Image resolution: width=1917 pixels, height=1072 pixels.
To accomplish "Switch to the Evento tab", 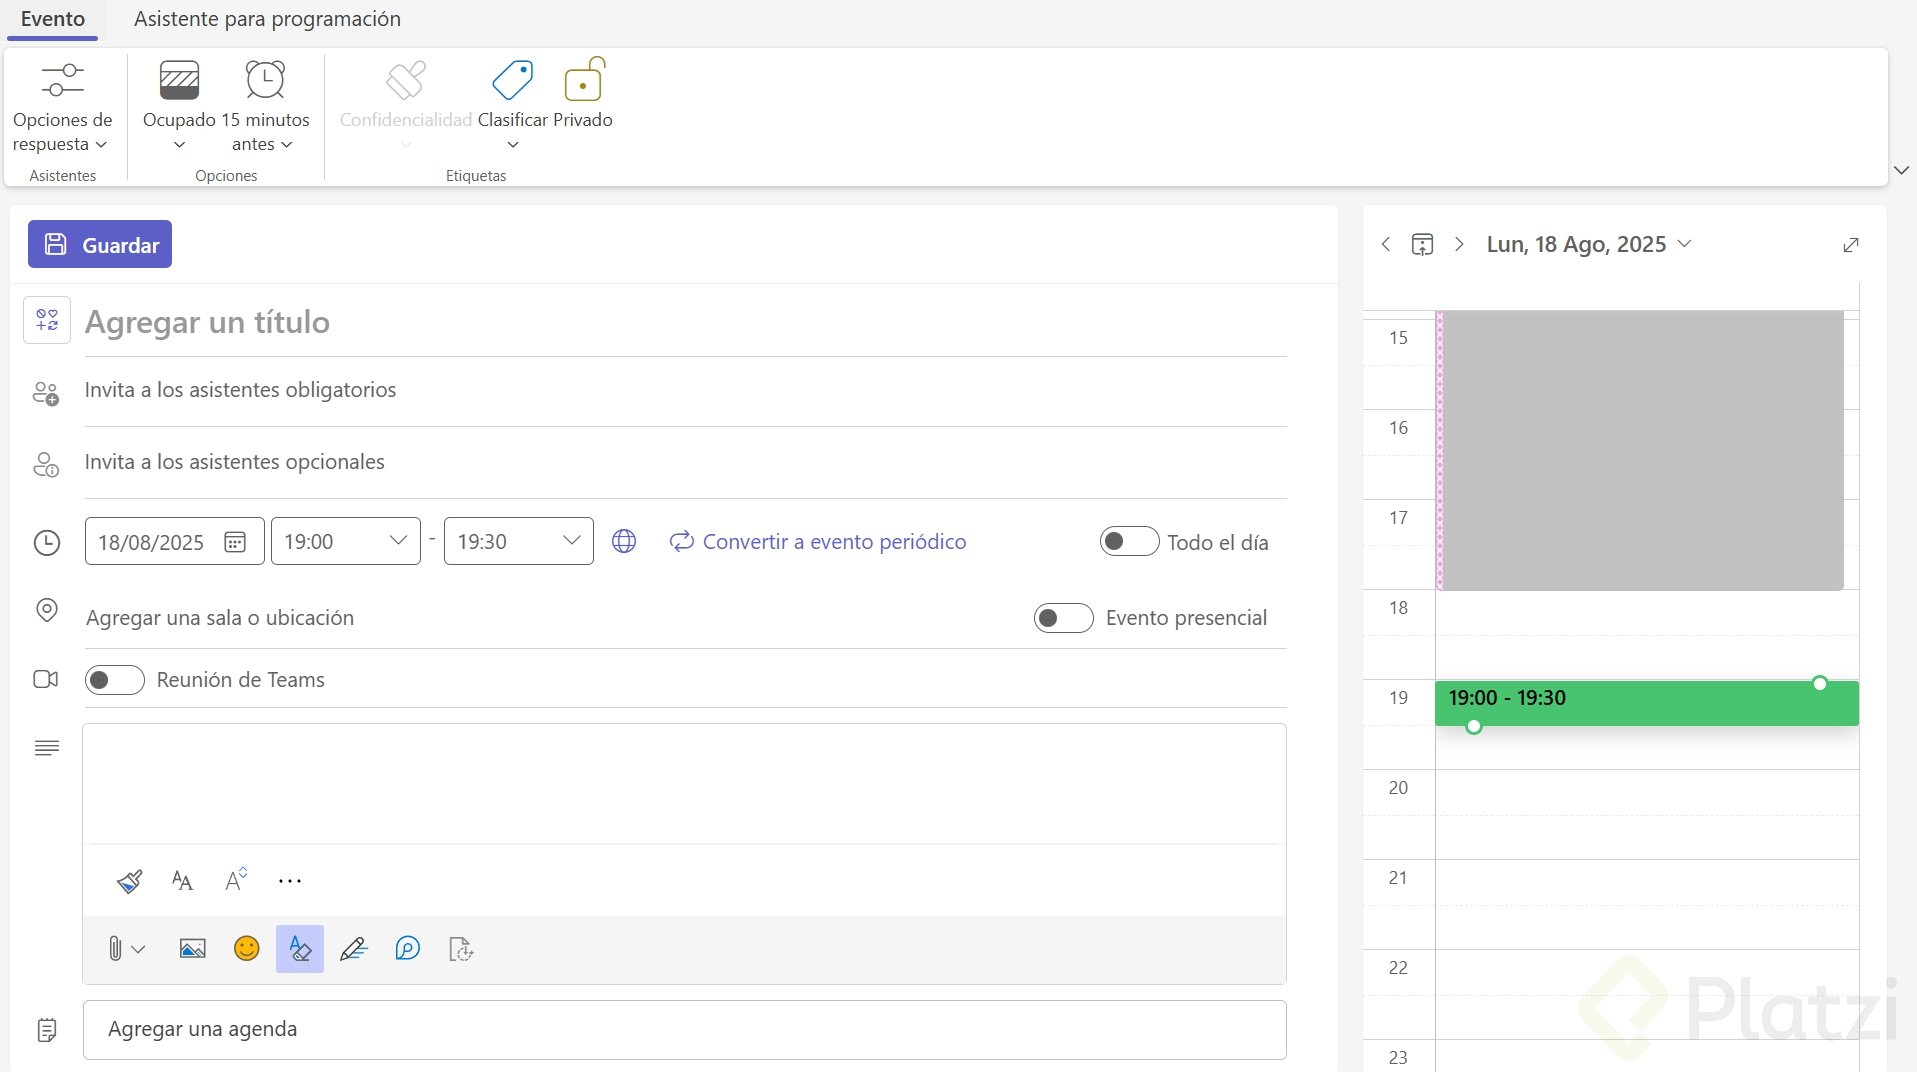I will click(x=53, y=19).
